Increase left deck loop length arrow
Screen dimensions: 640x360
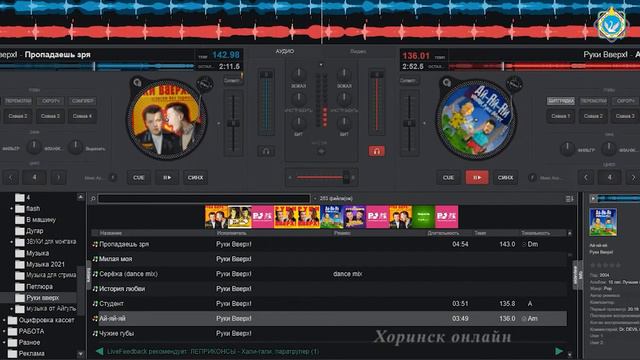pos(58,178)
